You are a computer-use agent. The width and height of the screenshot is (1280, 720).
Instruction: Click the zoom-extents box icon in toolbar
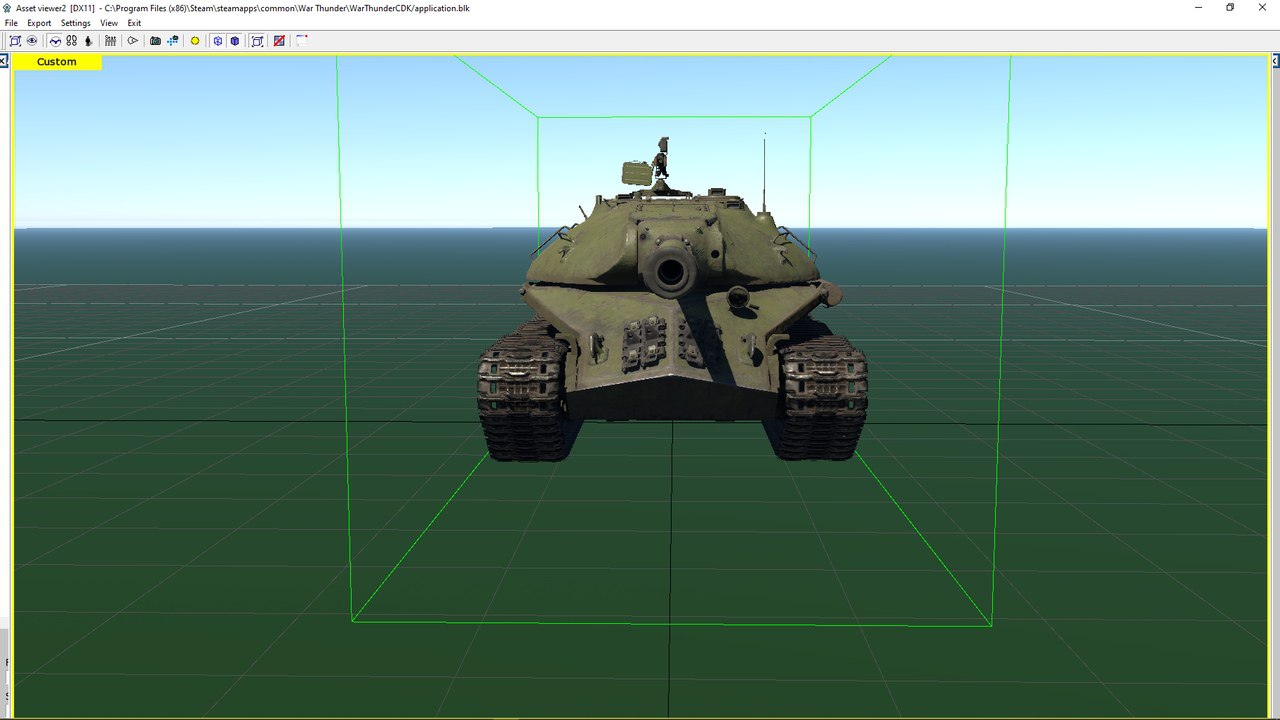pyautogui.click(x=15, y=41)
